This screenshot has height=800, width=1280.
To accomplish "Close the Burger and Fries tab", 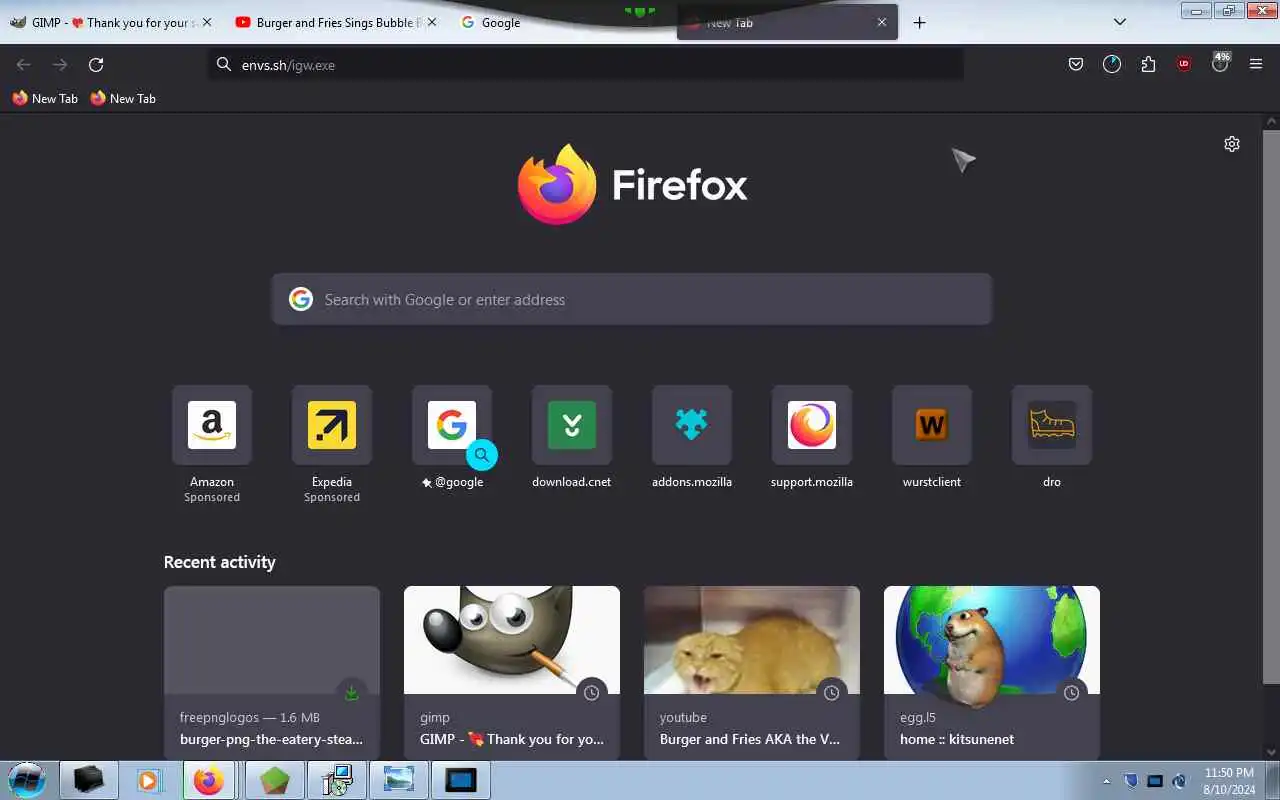I will (431, 22).
